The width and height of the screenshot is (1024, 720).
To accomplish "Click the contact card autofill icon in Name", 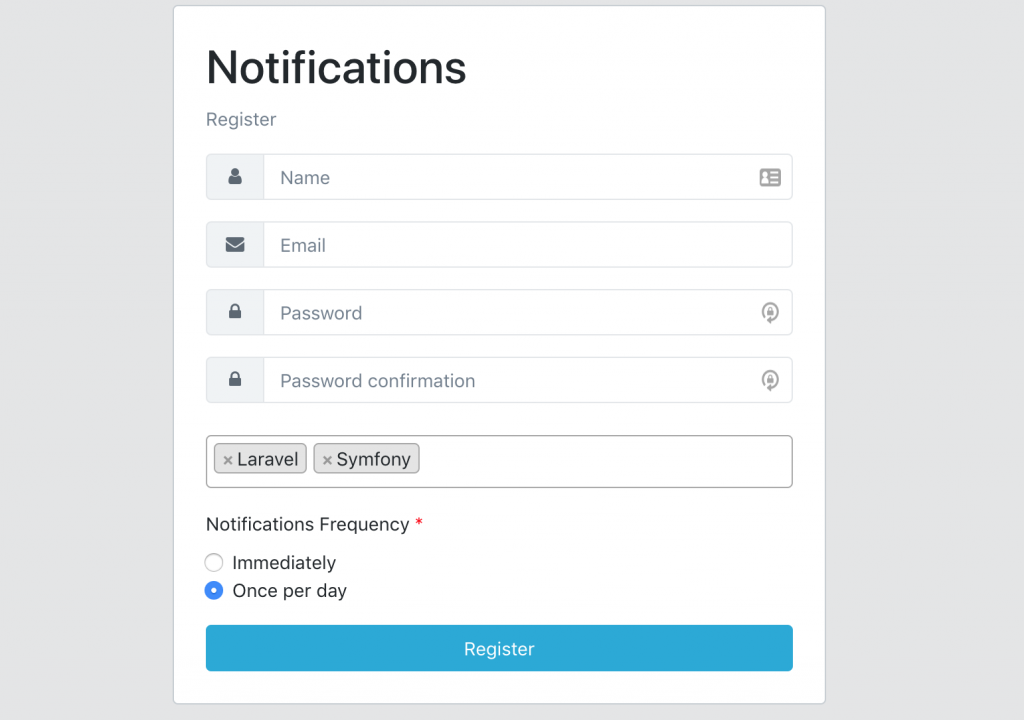I will pyautogui.click(x=770, y=177).
